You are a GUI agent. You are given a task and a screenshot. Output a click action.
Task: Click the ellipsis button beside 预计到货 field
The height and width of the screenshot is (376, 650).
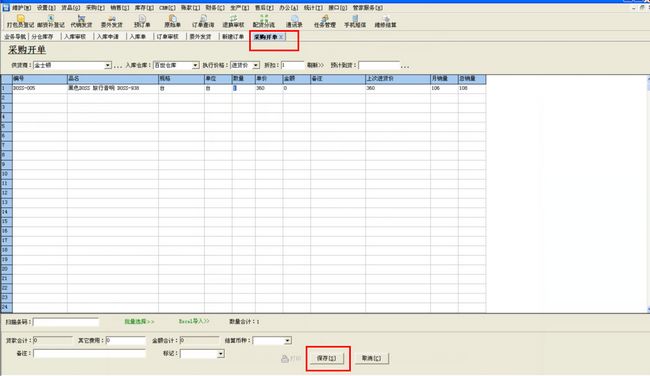coord(405,66)
